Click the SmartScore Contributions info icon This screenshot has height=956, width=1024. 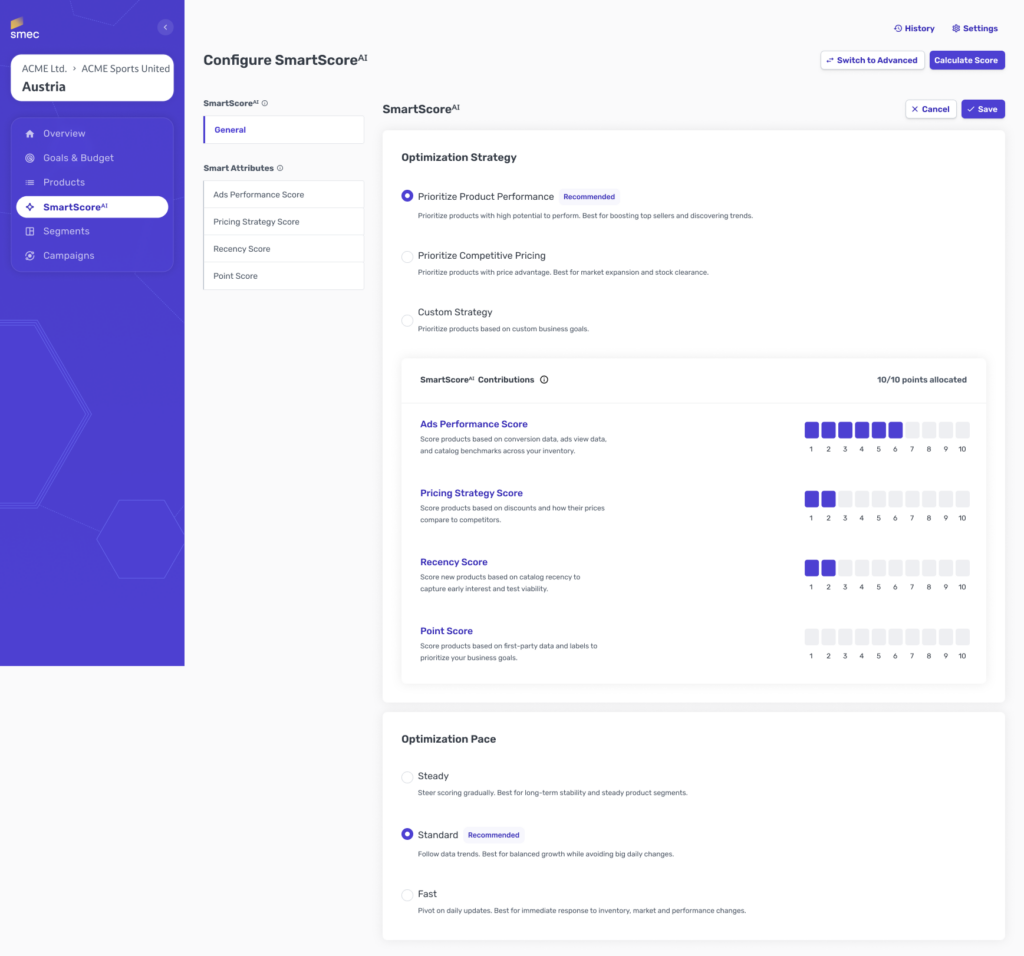pyautogui.click(x=544, y=379)
